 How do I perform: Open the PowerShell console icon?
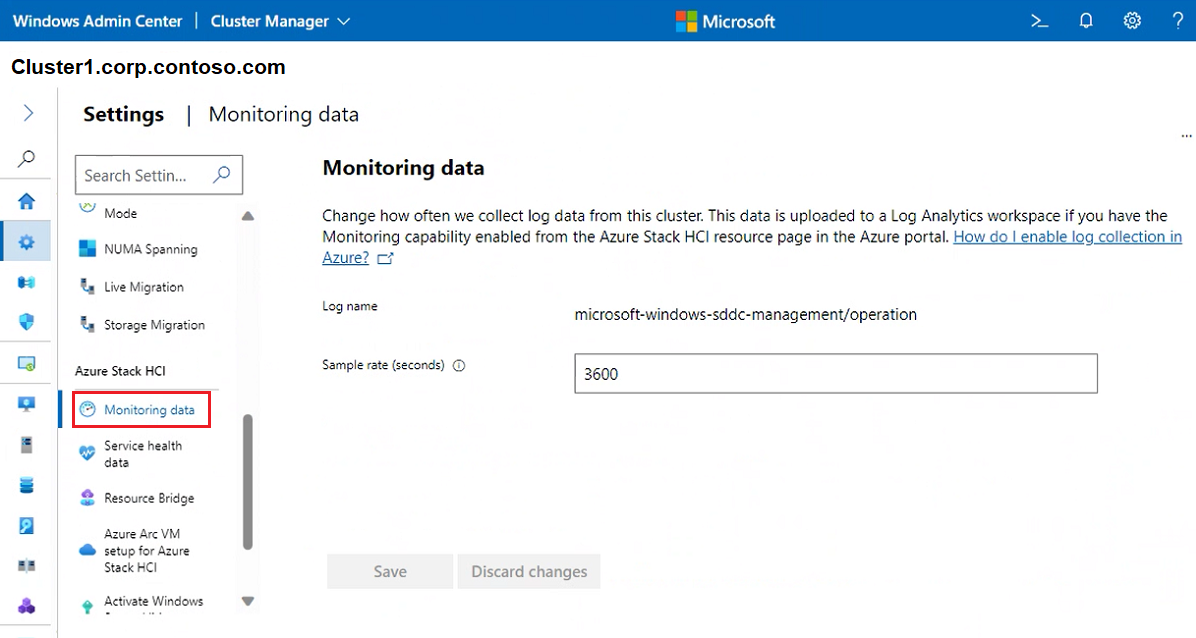coord(1040,21)
